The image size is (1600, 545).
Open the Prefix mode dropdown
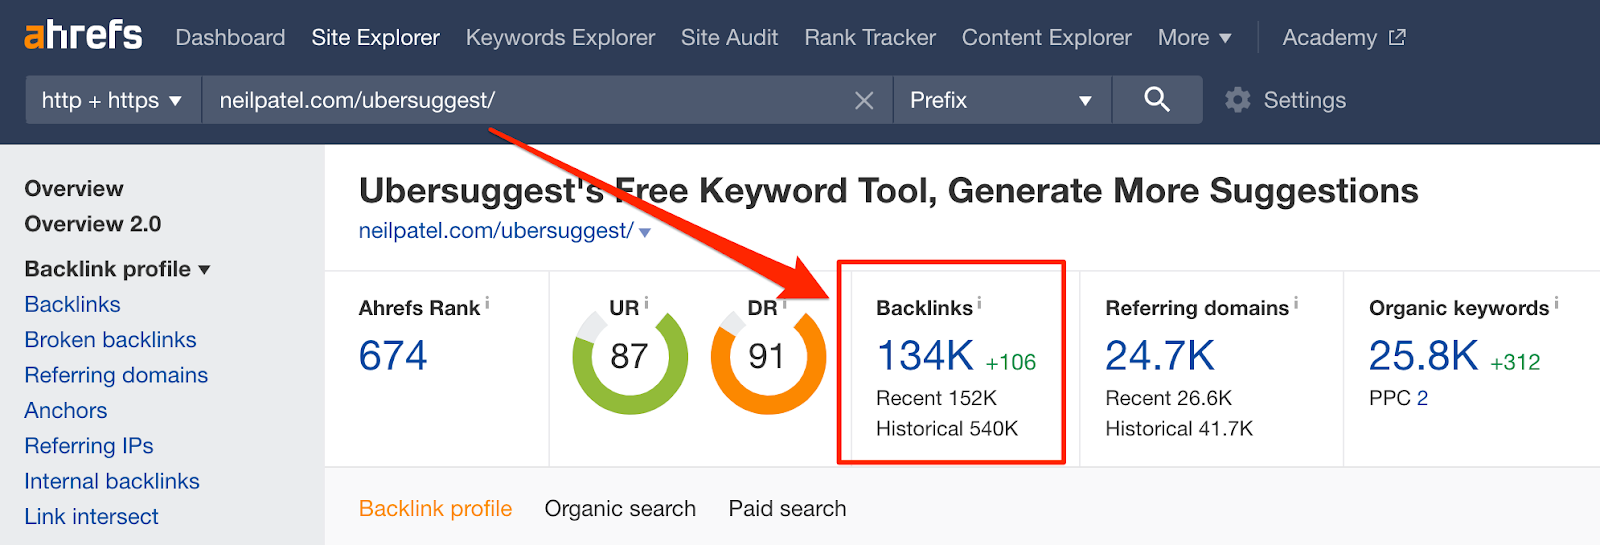pos(1001,100)
